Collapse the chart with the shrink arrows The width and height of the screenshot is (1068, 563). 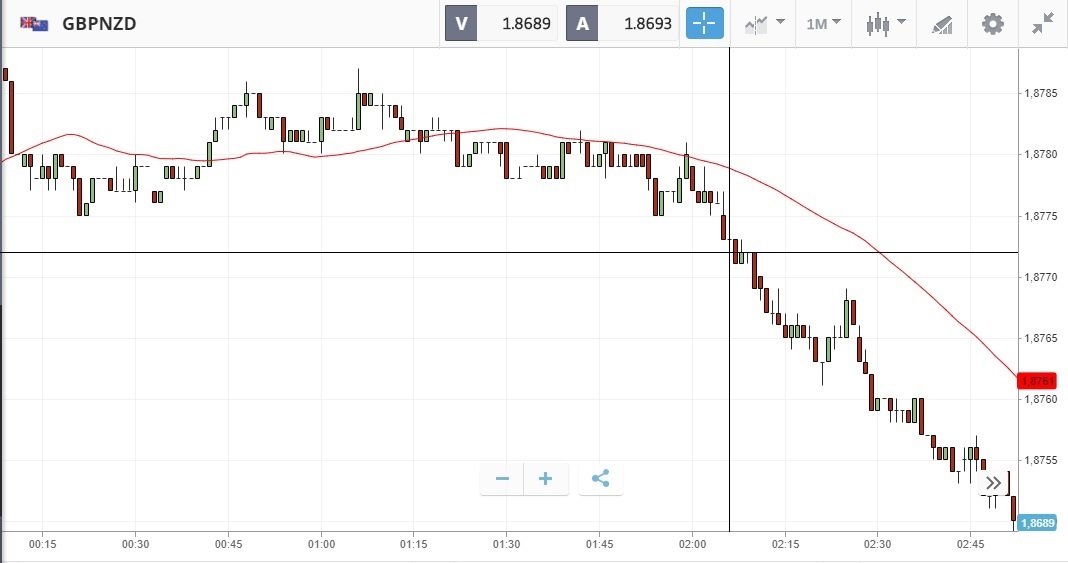click(x=1043, y=23)
